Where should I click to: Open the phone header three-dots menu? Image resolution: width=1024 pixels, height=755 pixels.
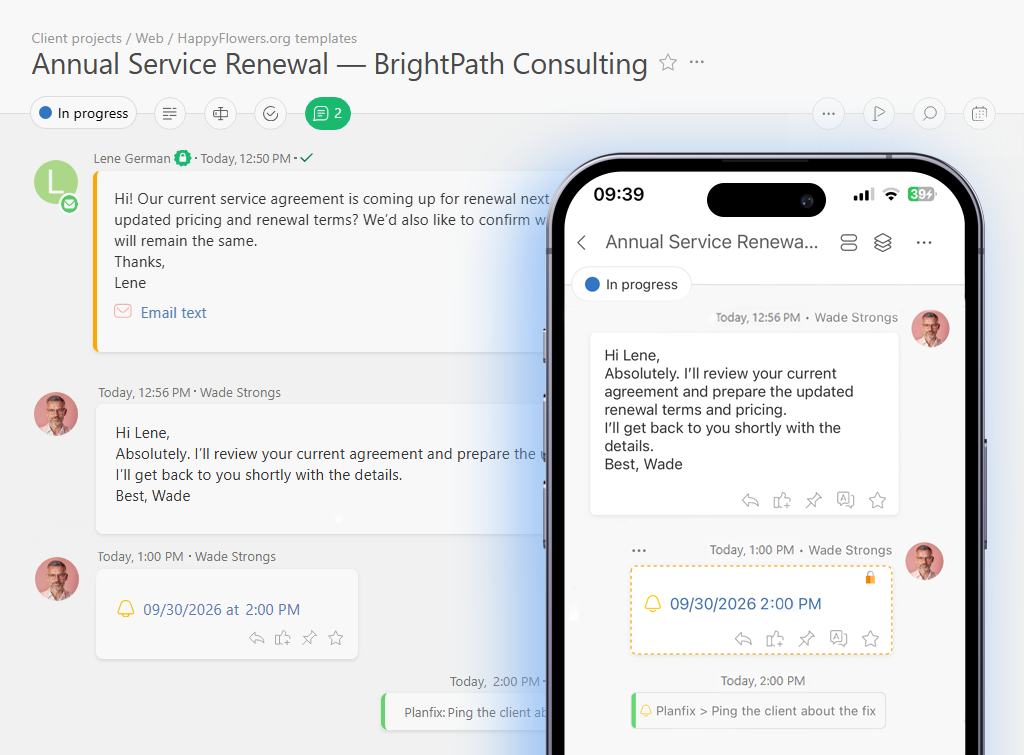point(924,242)
